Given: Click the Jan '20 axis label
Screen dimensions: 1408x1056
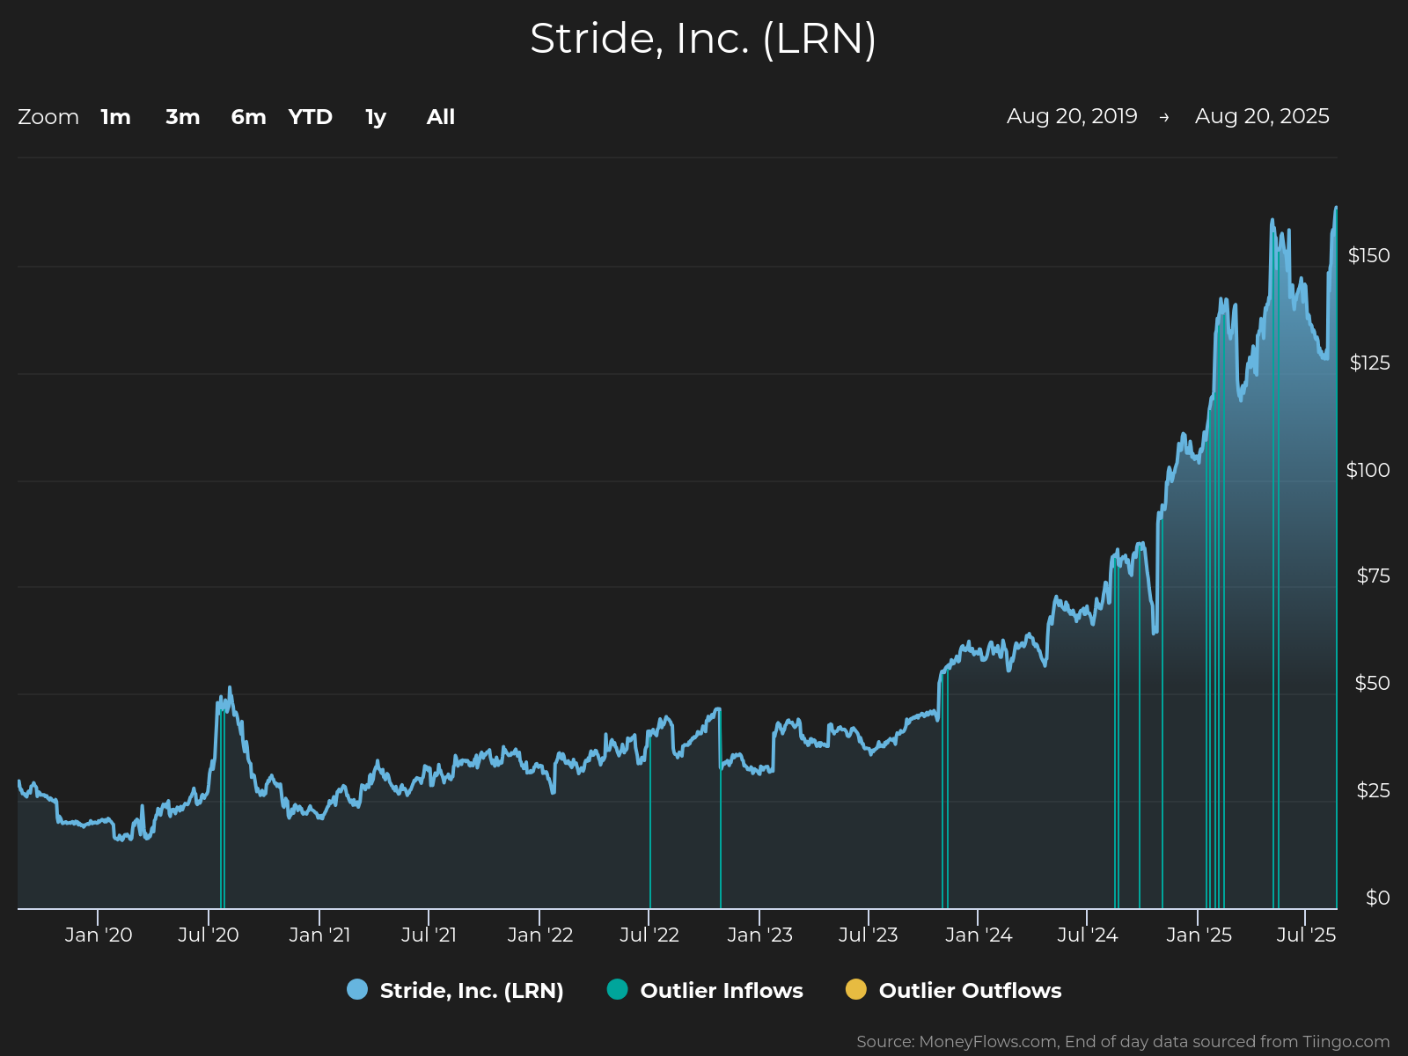Looking at the screenshot, I should pyautogui.click(x=98, y=935).
